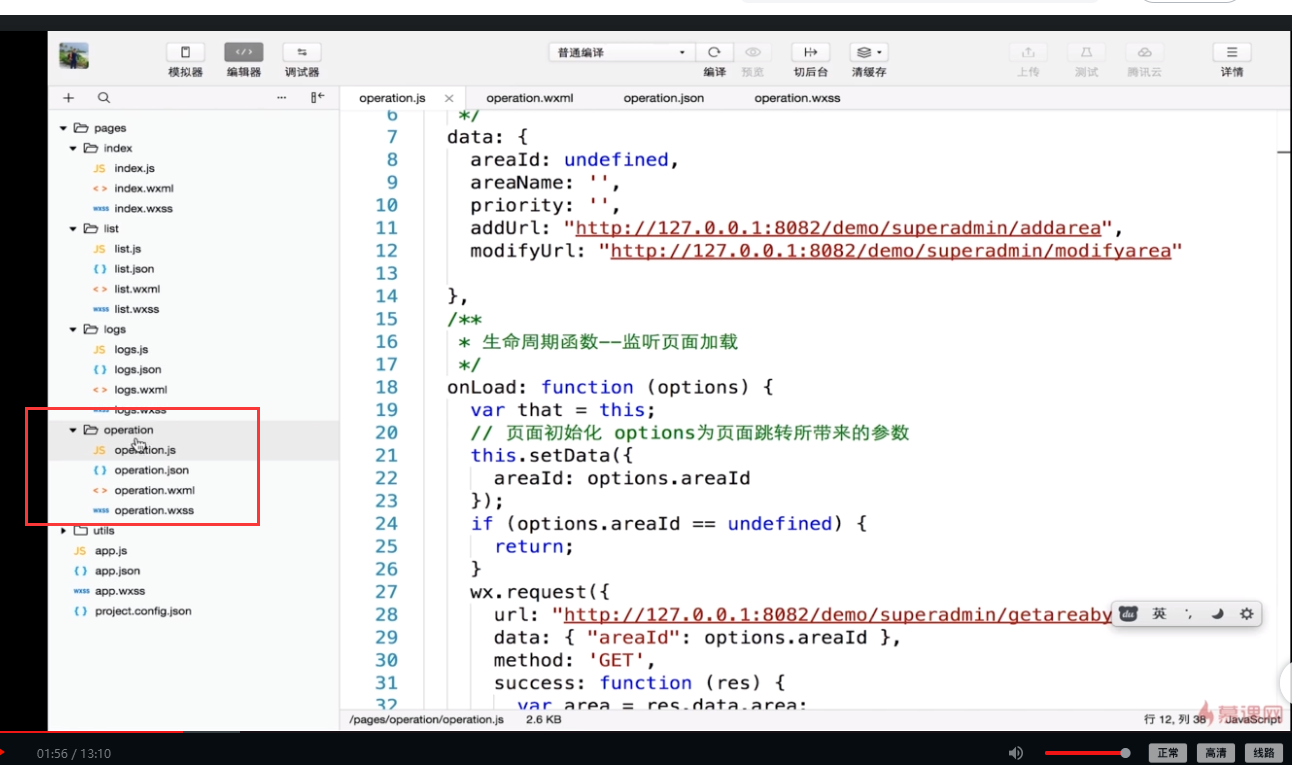
Task: Open list.js in the file tree
Action: [x=127, y=249]
